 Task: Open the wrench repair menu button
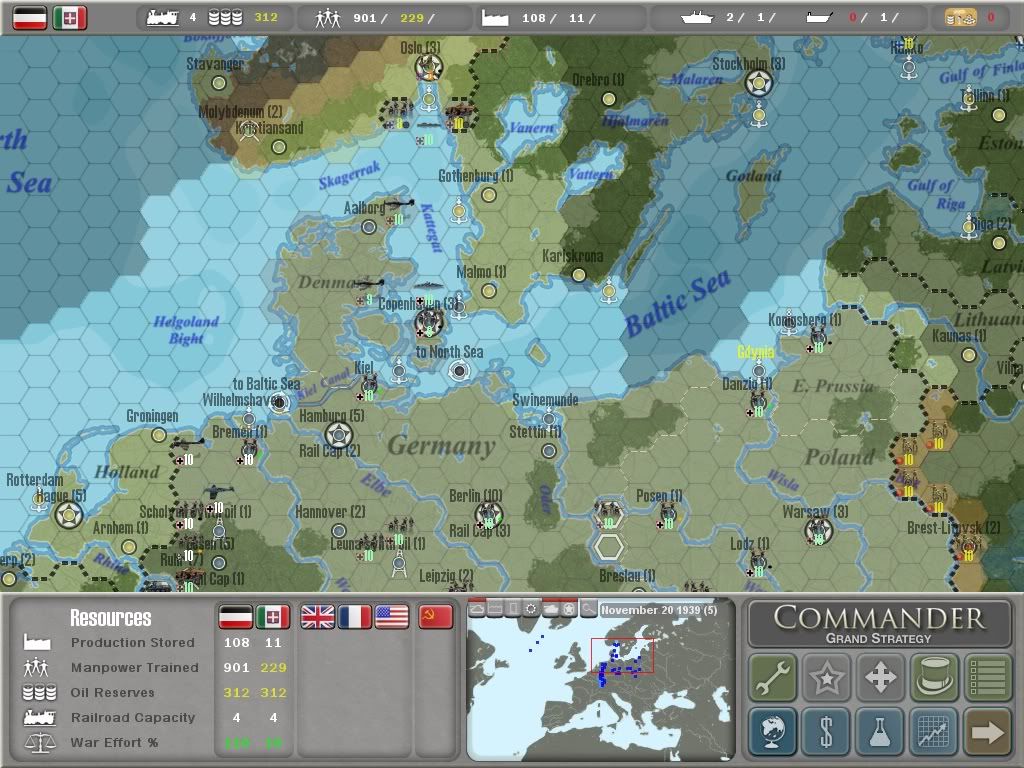(x=773, y=677)
